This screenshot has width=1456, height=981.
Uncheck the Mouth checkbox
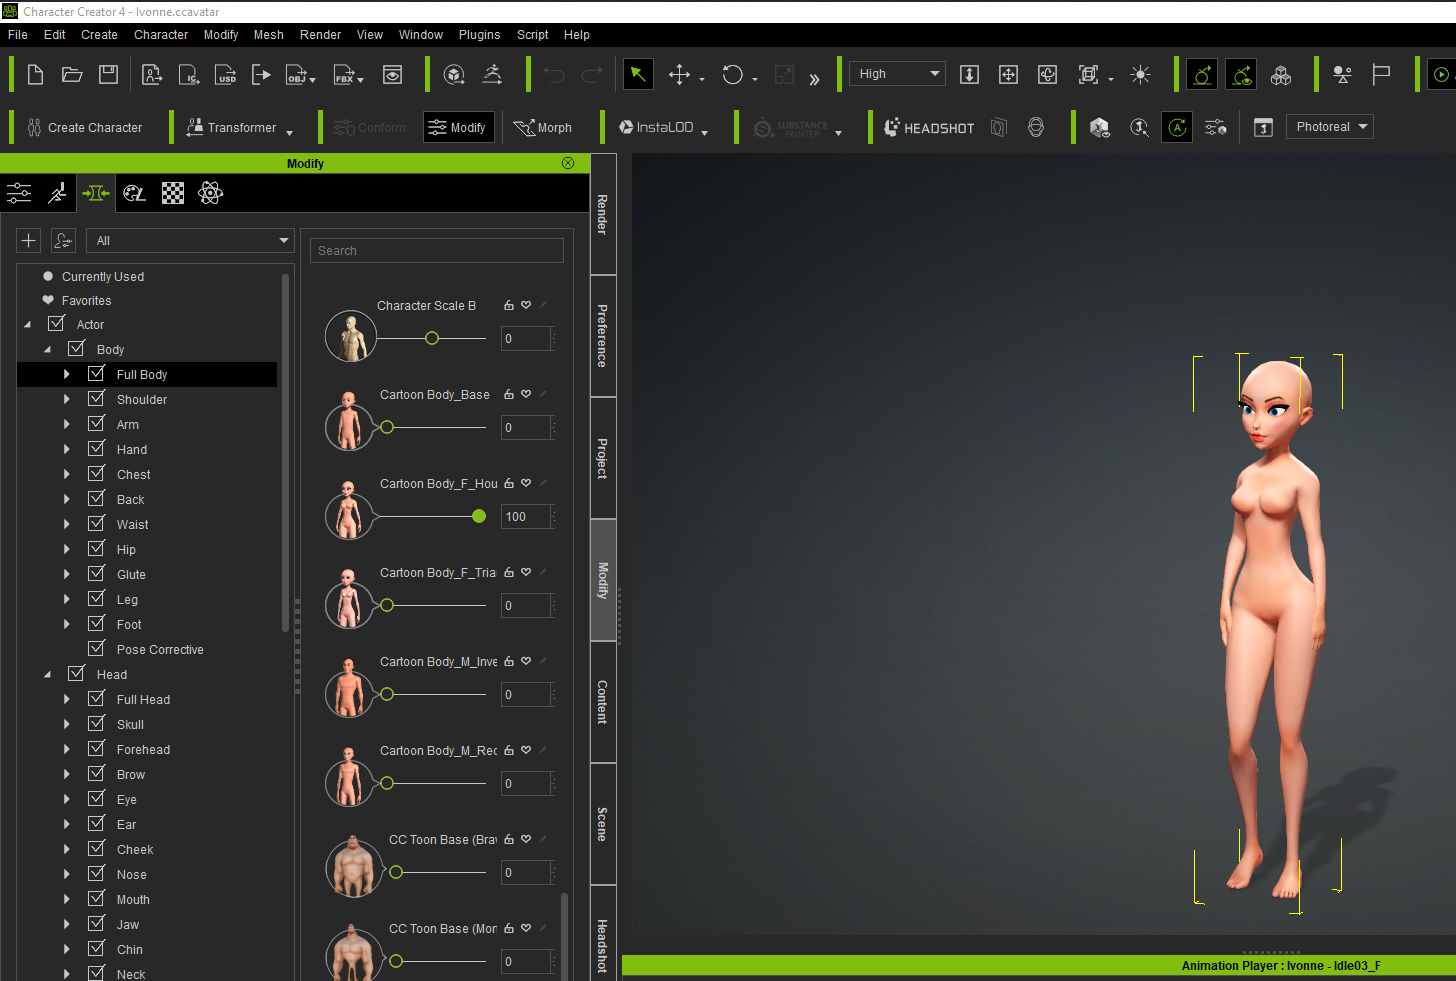[97, 898]
